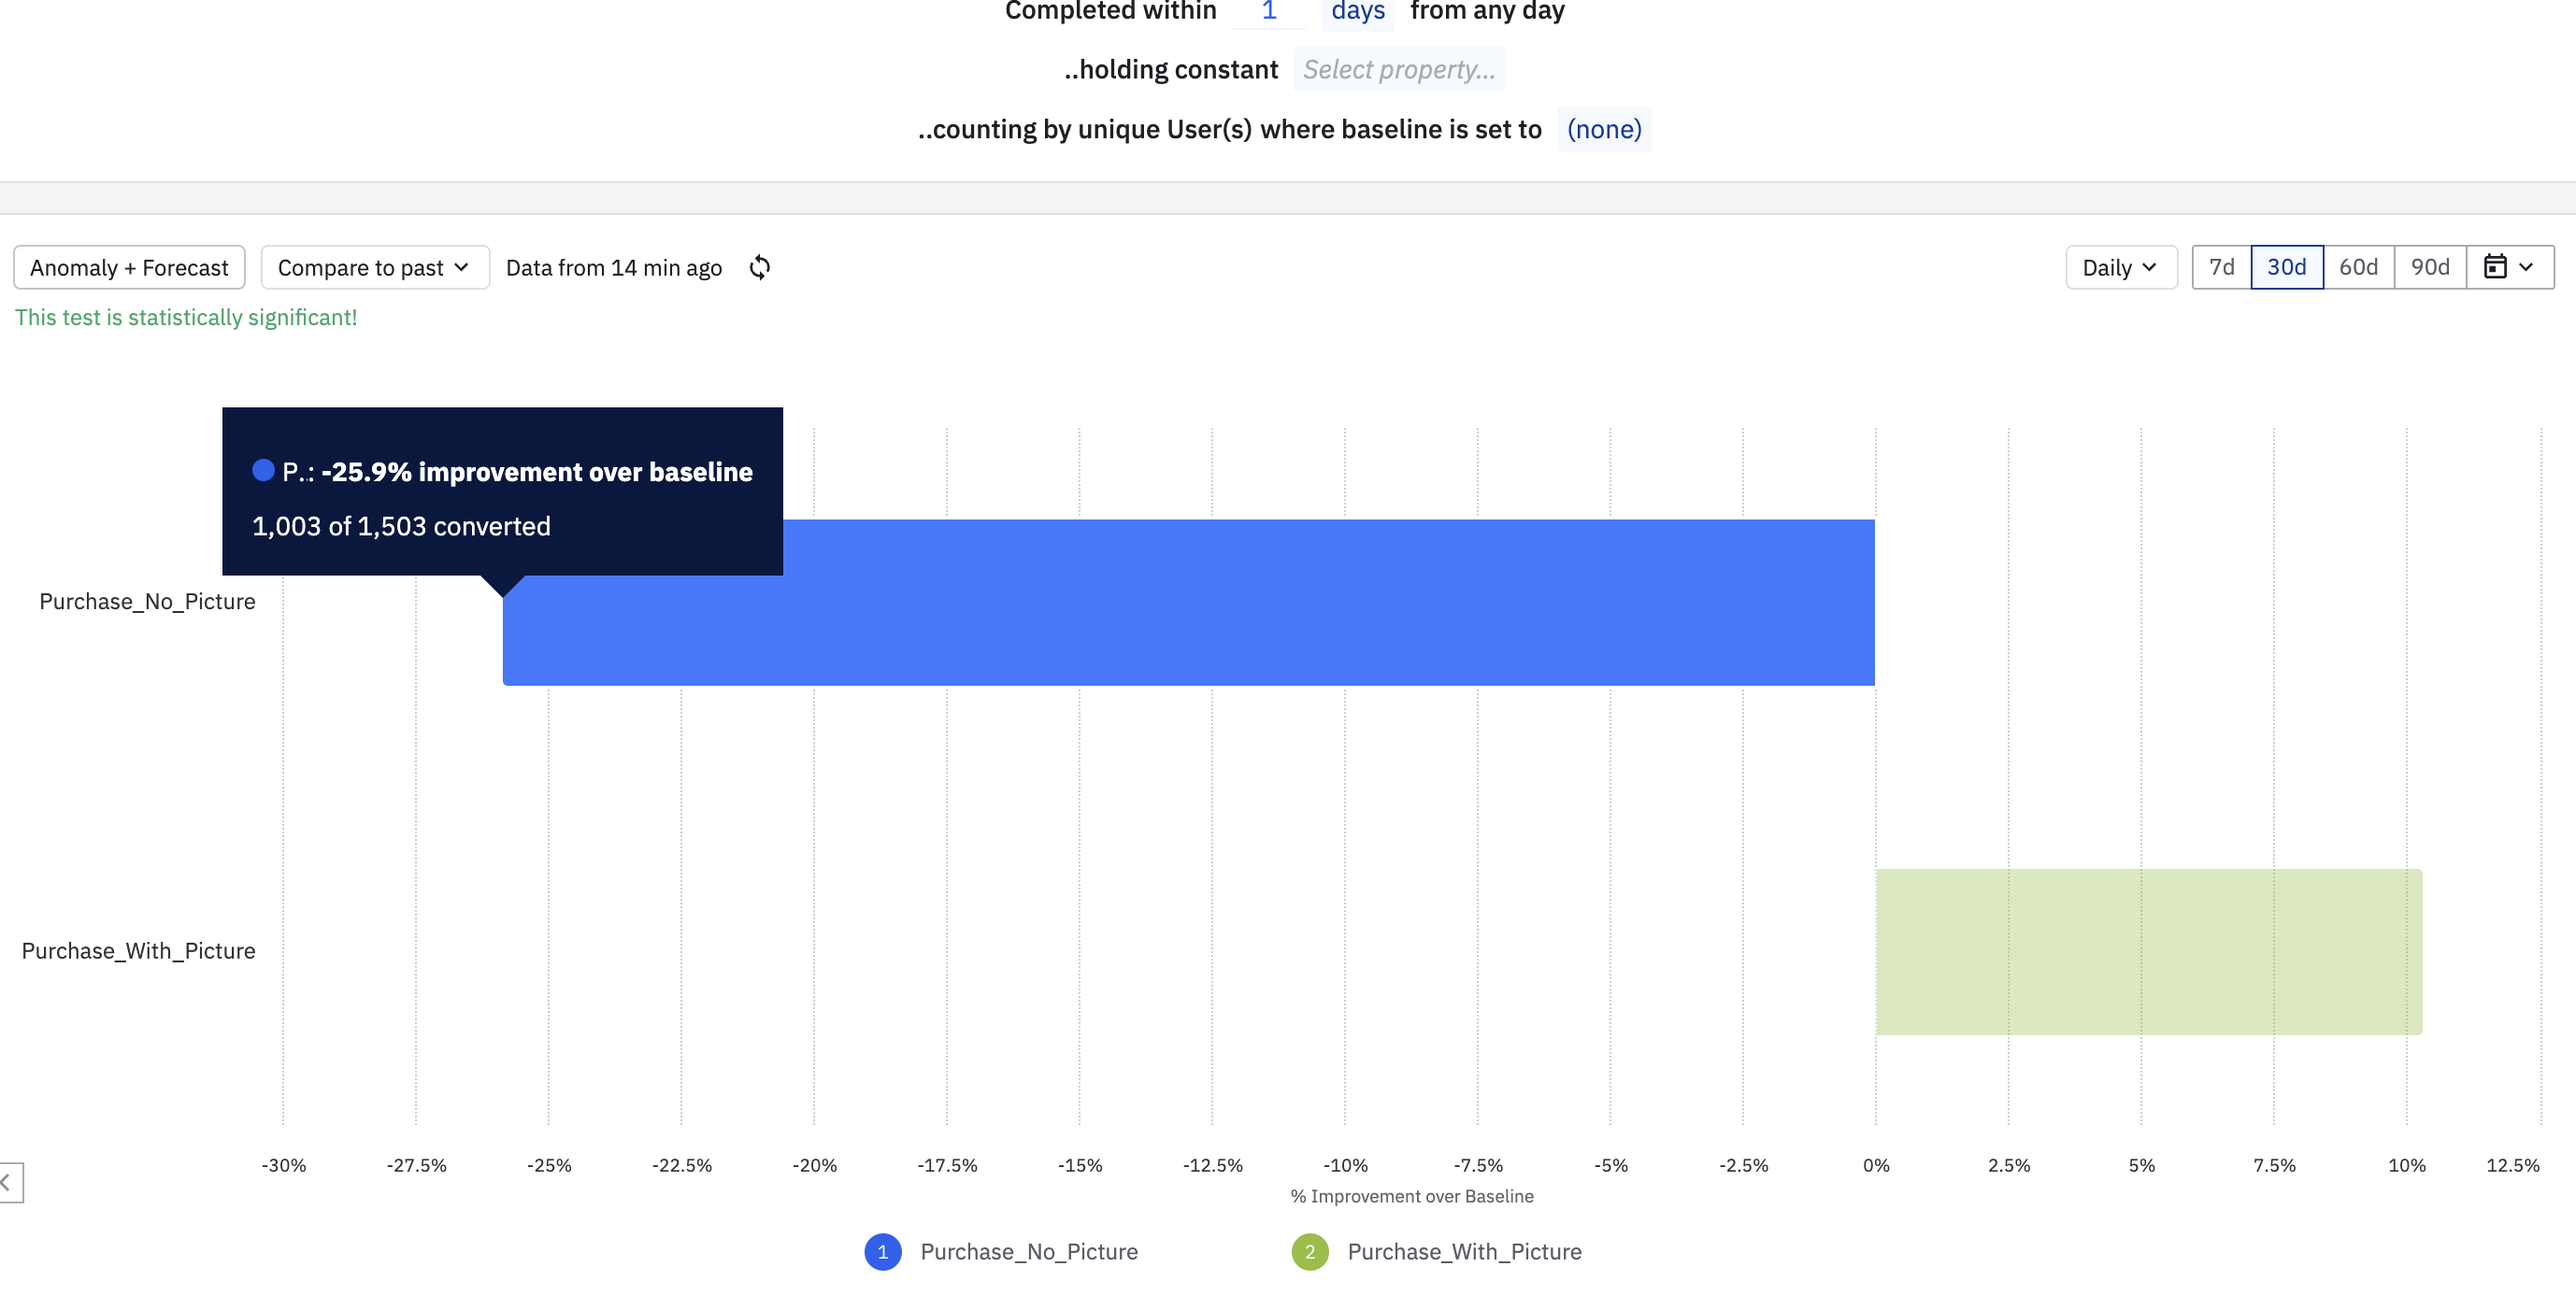Toggle Anomaly + Forecast mode

point(129,267)
